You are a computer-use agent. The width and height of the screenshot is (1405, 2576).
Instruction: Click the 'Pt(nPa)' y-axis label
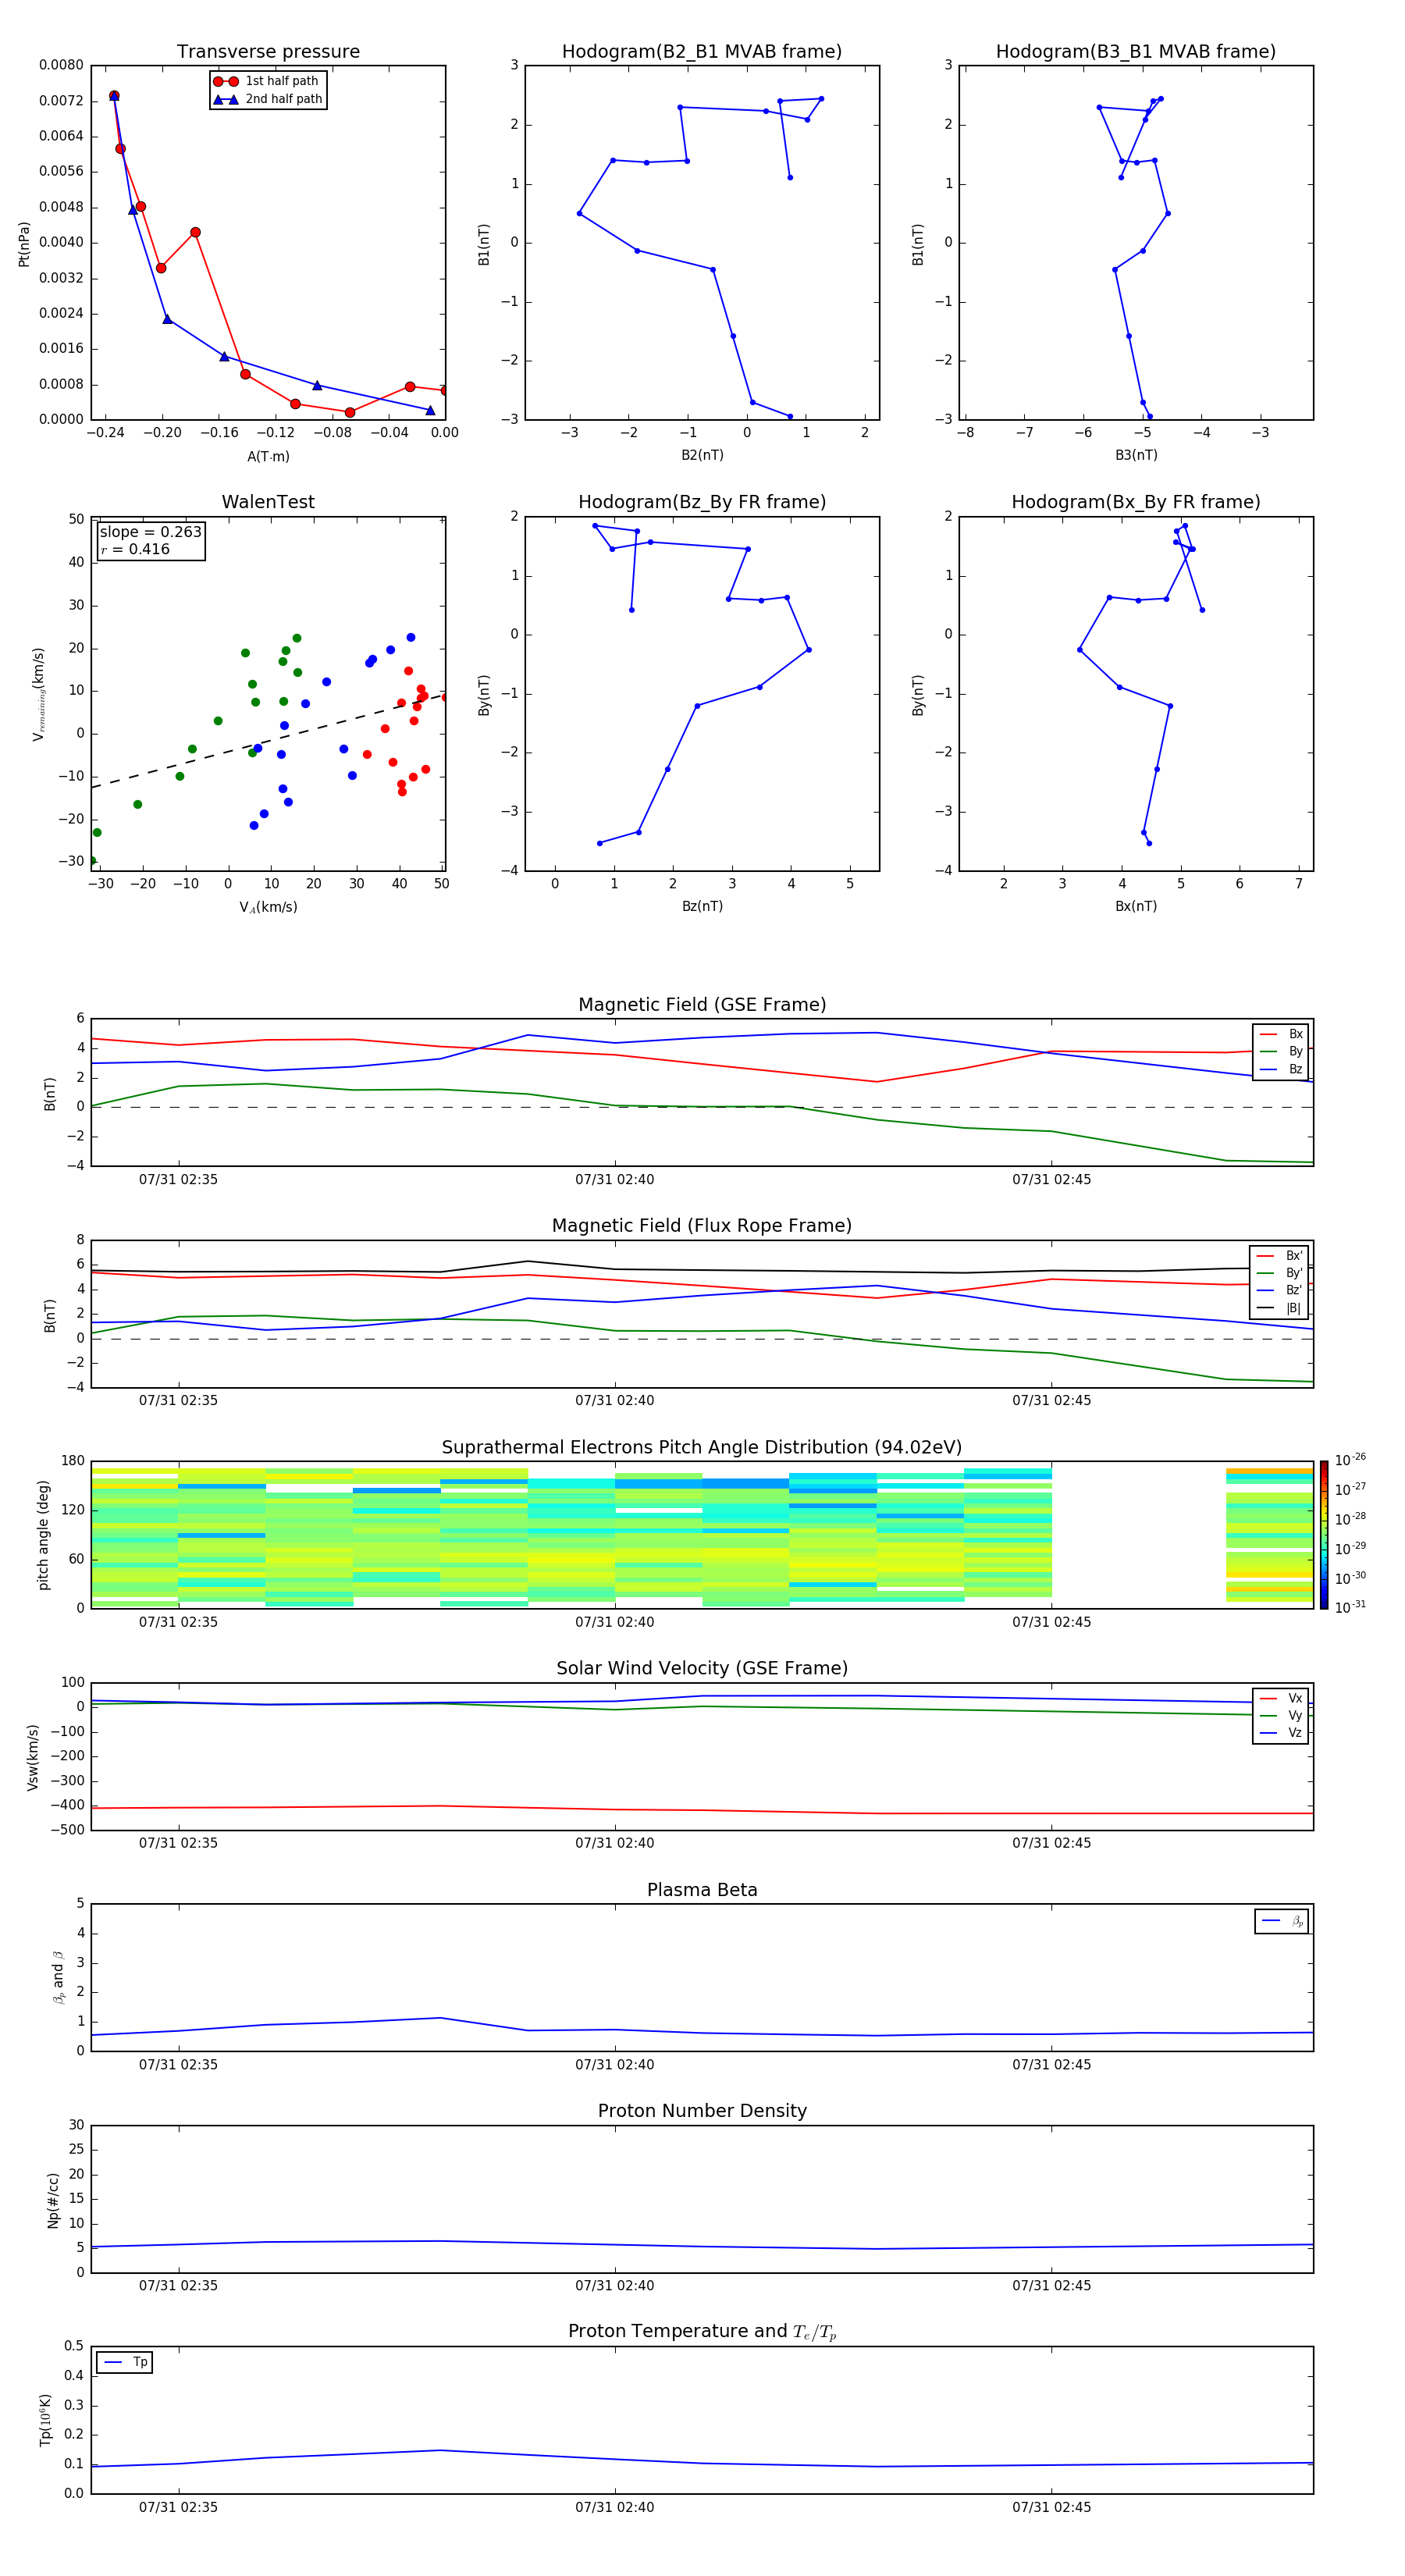(25, 244)
